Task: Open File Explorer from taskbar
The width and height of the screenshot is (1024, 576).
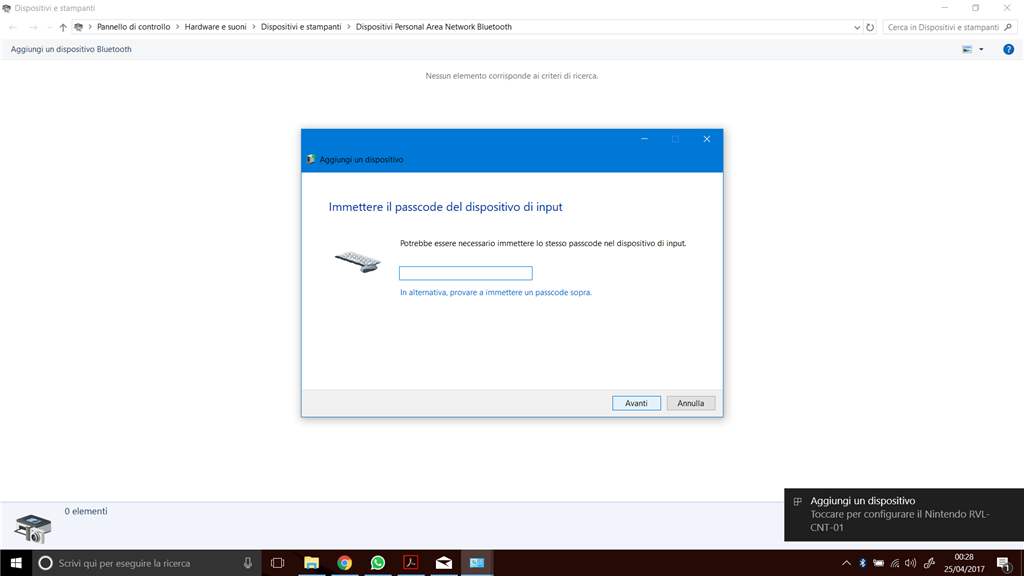Action: (x=312, y=563)
